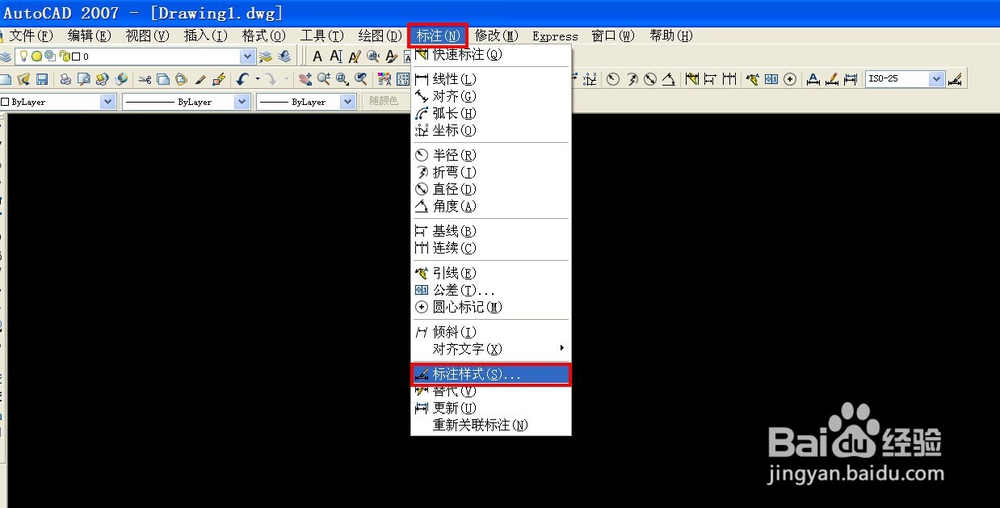
Task: Open the 编辑(E) menu
Action: point(89,36)
